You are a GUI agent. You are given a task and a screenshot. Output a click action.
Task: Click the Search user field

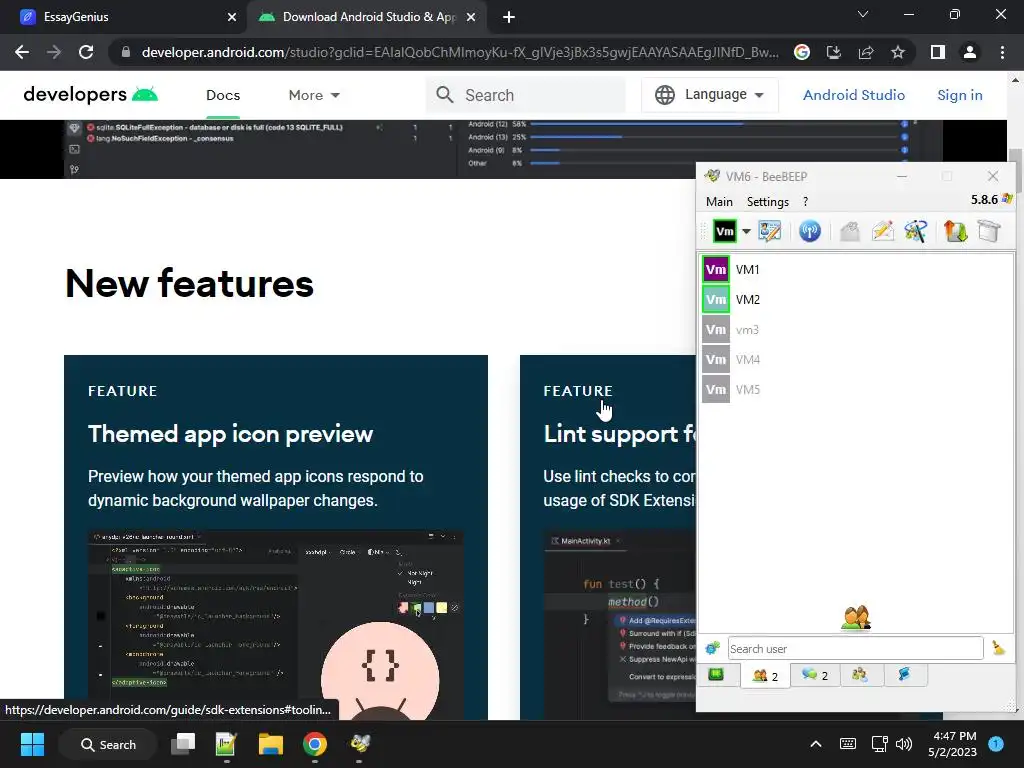[x=856, y=648]
